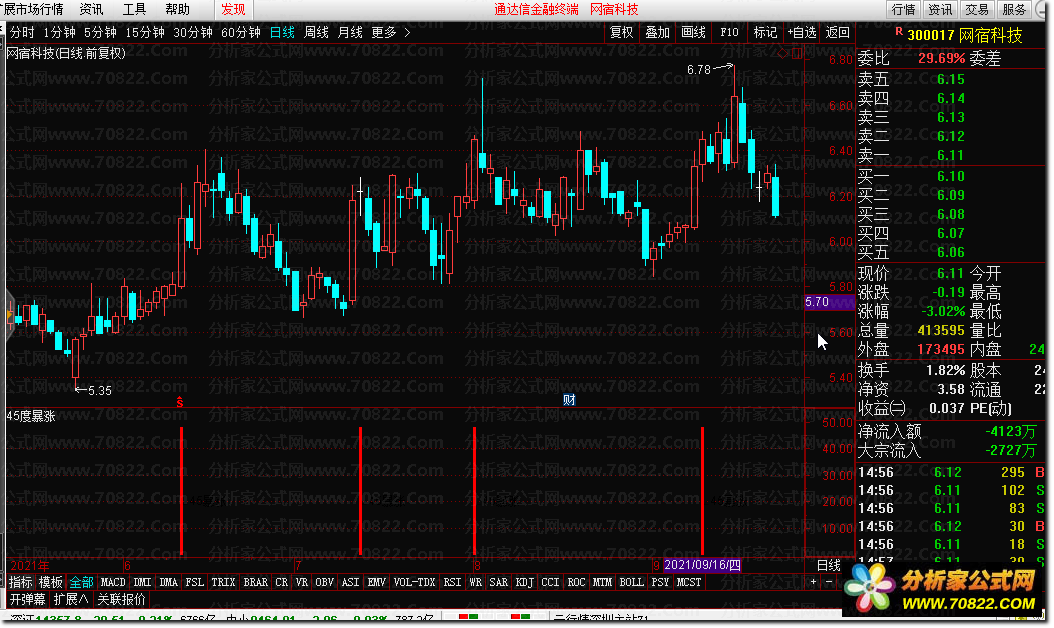Click the 买一 6.10 order row
Image resolution: width=1054 pixels, height=628 pixels.
pos(950,176)
